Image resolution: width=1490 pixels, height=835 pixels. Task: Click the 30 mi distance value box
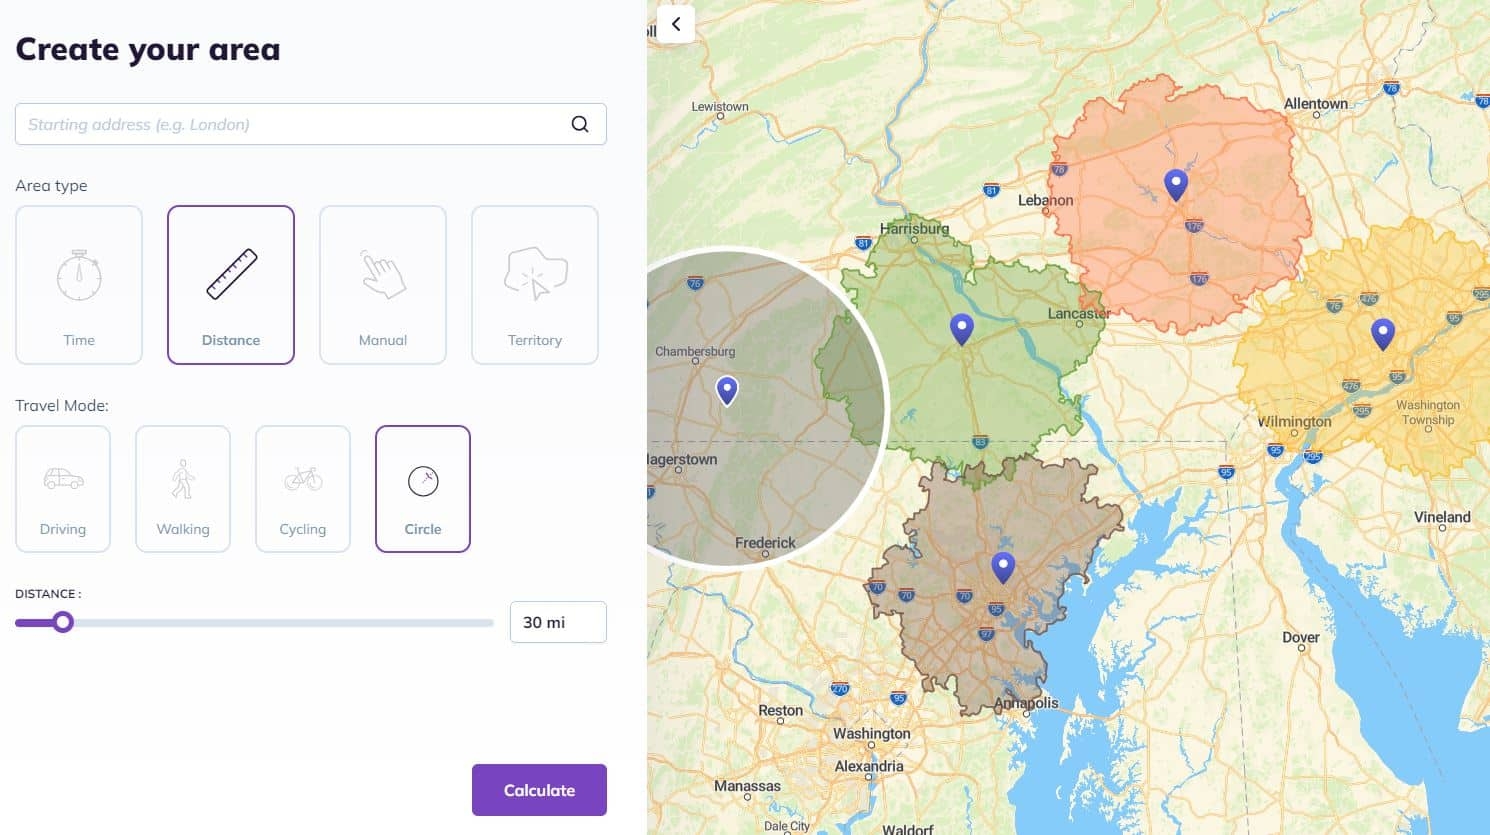coord(557,622)
